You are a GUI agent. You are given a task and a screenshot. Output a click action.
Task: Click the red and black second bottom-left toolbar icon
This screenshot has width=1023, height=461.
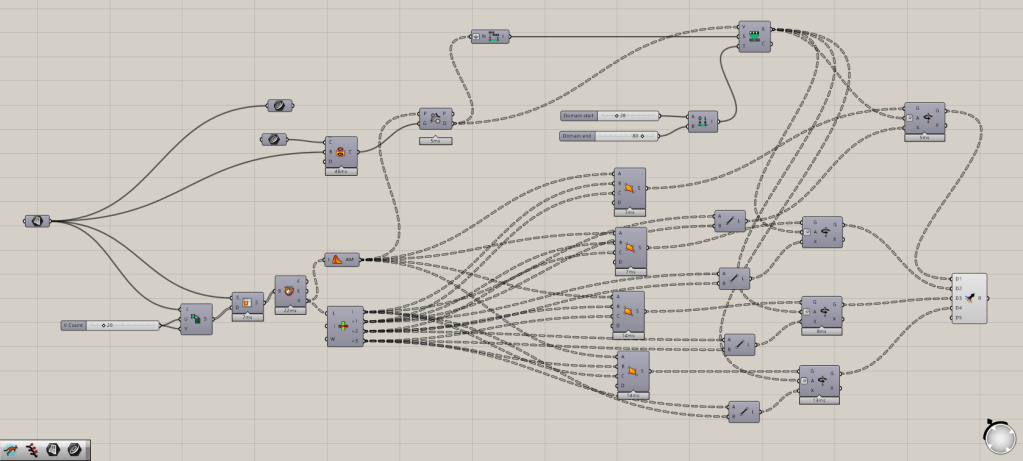click(32, 449)
